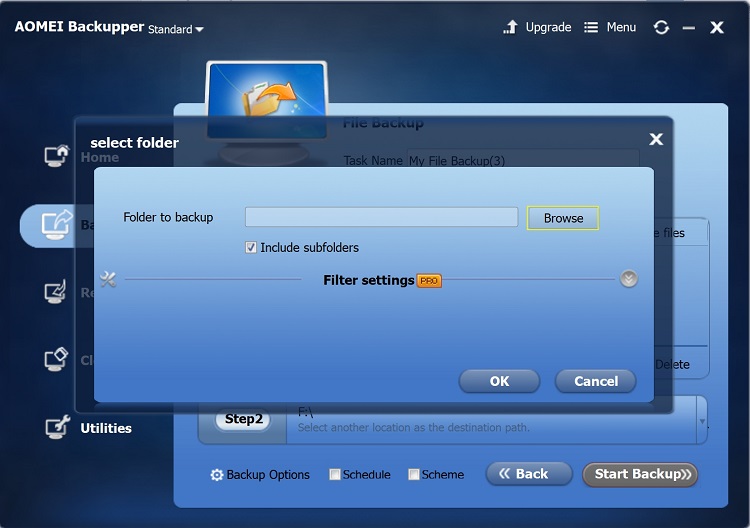
Task: Open the Menu list icon
Action: (591, 27)
